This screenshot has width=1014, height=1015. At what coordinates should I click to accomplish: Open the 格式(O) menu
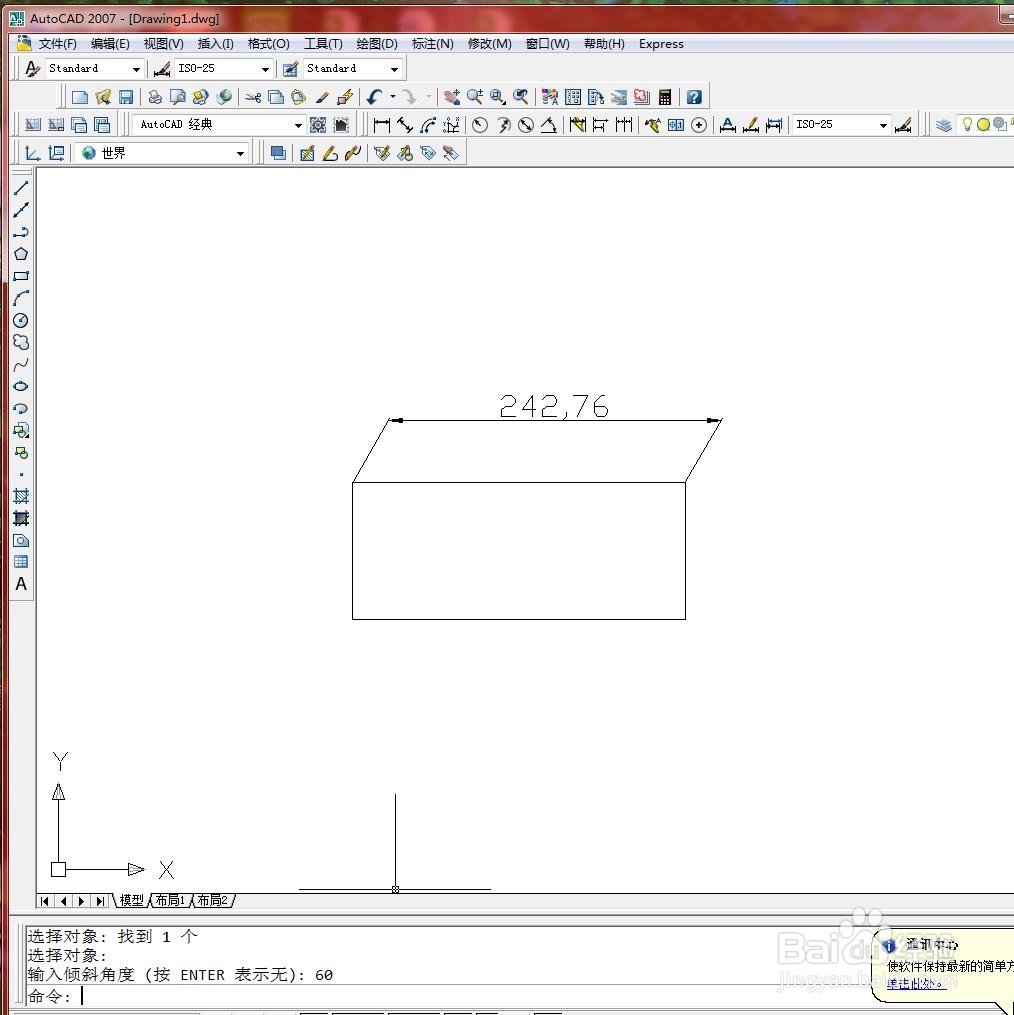(269, 44)
